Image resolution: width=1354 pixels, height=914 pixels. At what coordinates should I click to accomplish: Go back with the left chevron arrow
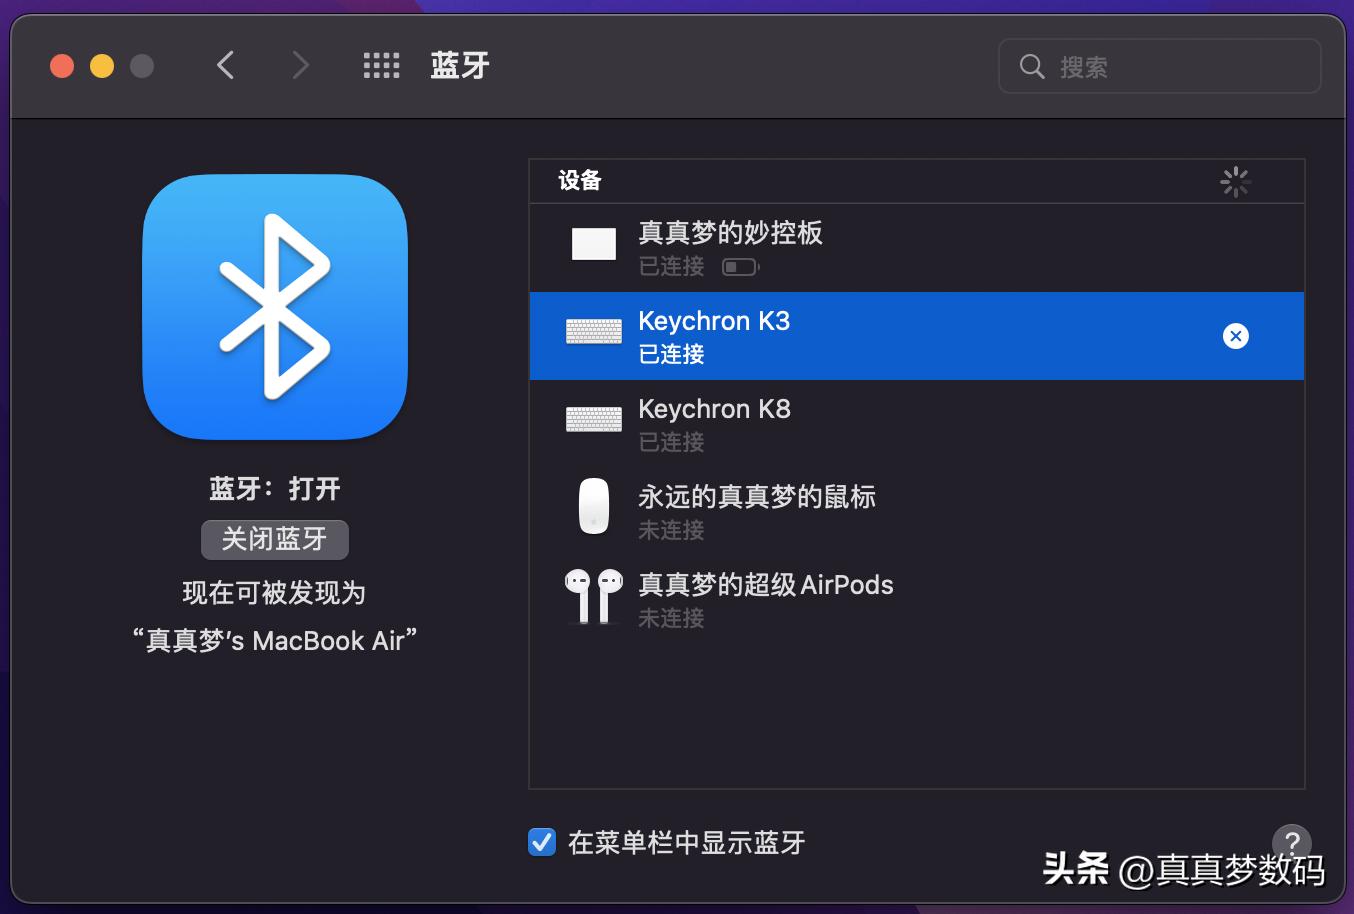[x=225, y=64]
